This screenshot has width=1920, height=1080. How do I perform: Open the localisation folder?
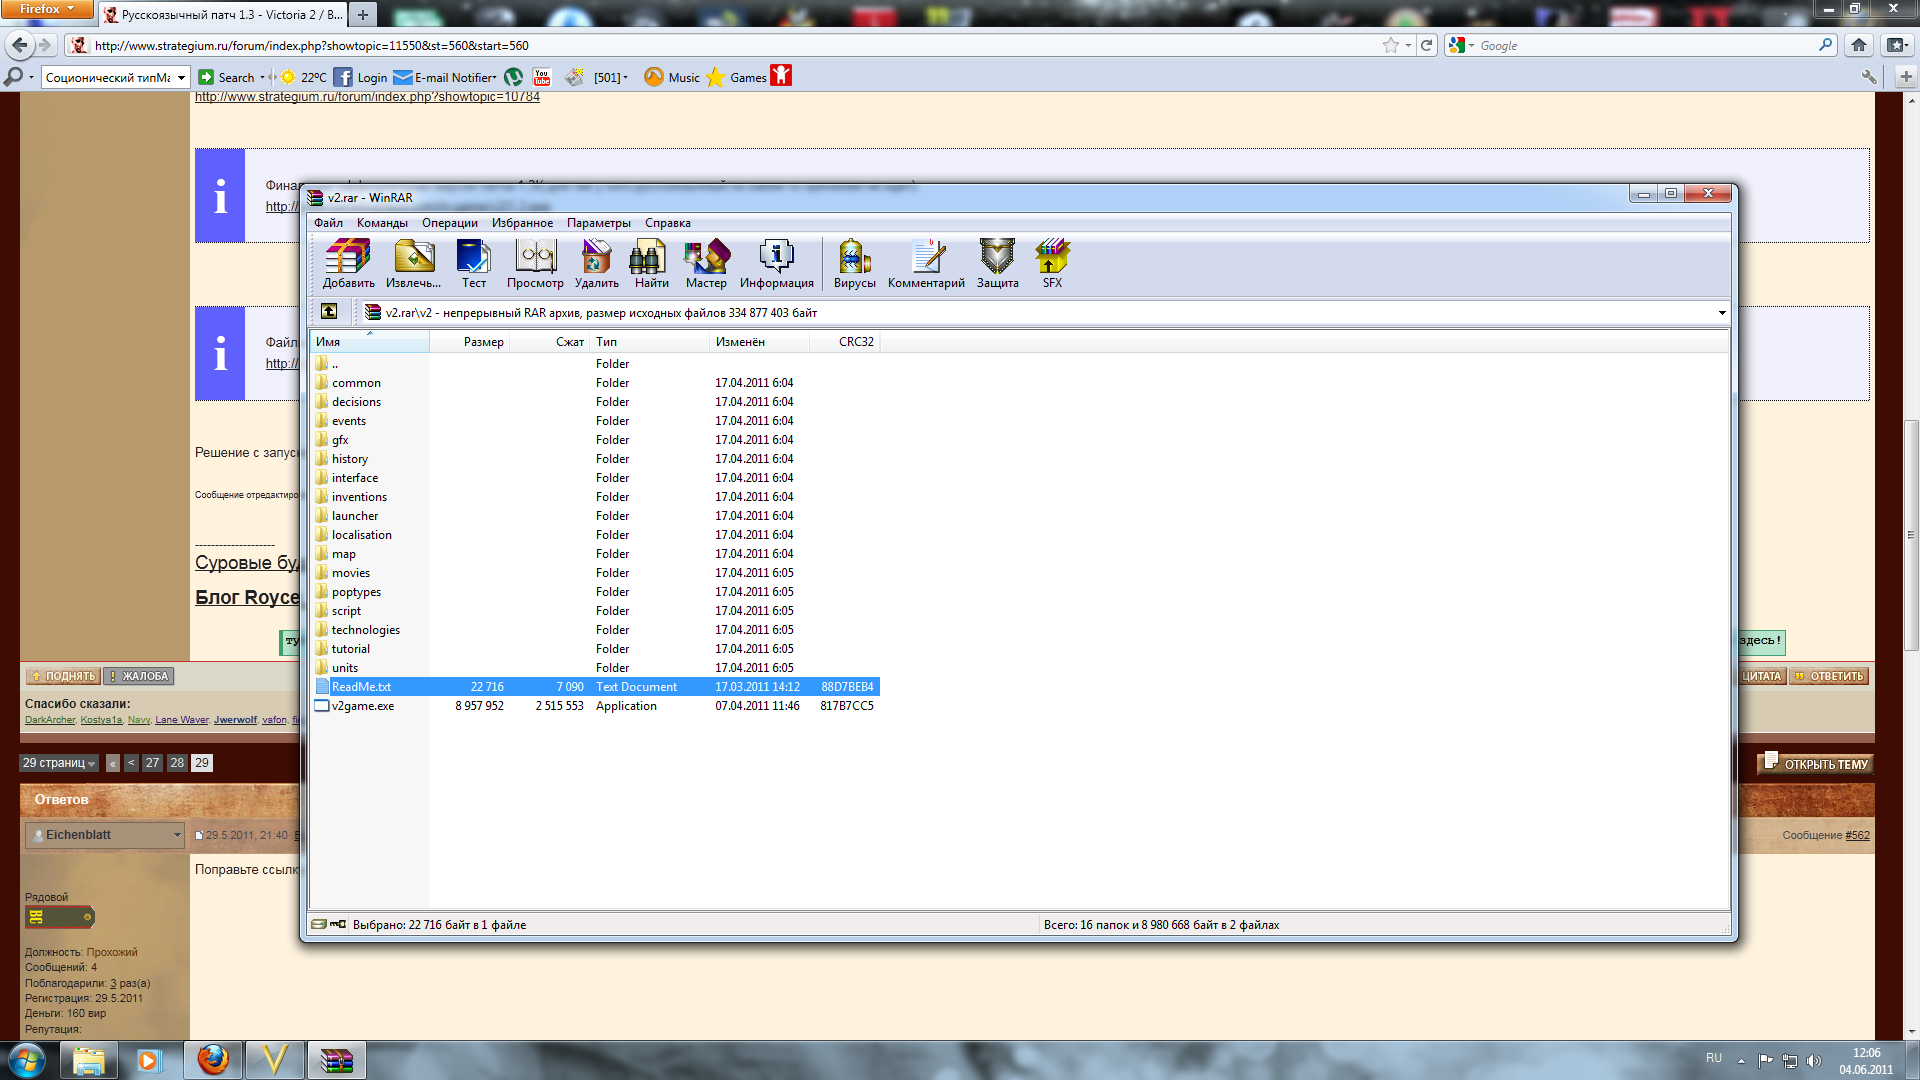(361, 535)
